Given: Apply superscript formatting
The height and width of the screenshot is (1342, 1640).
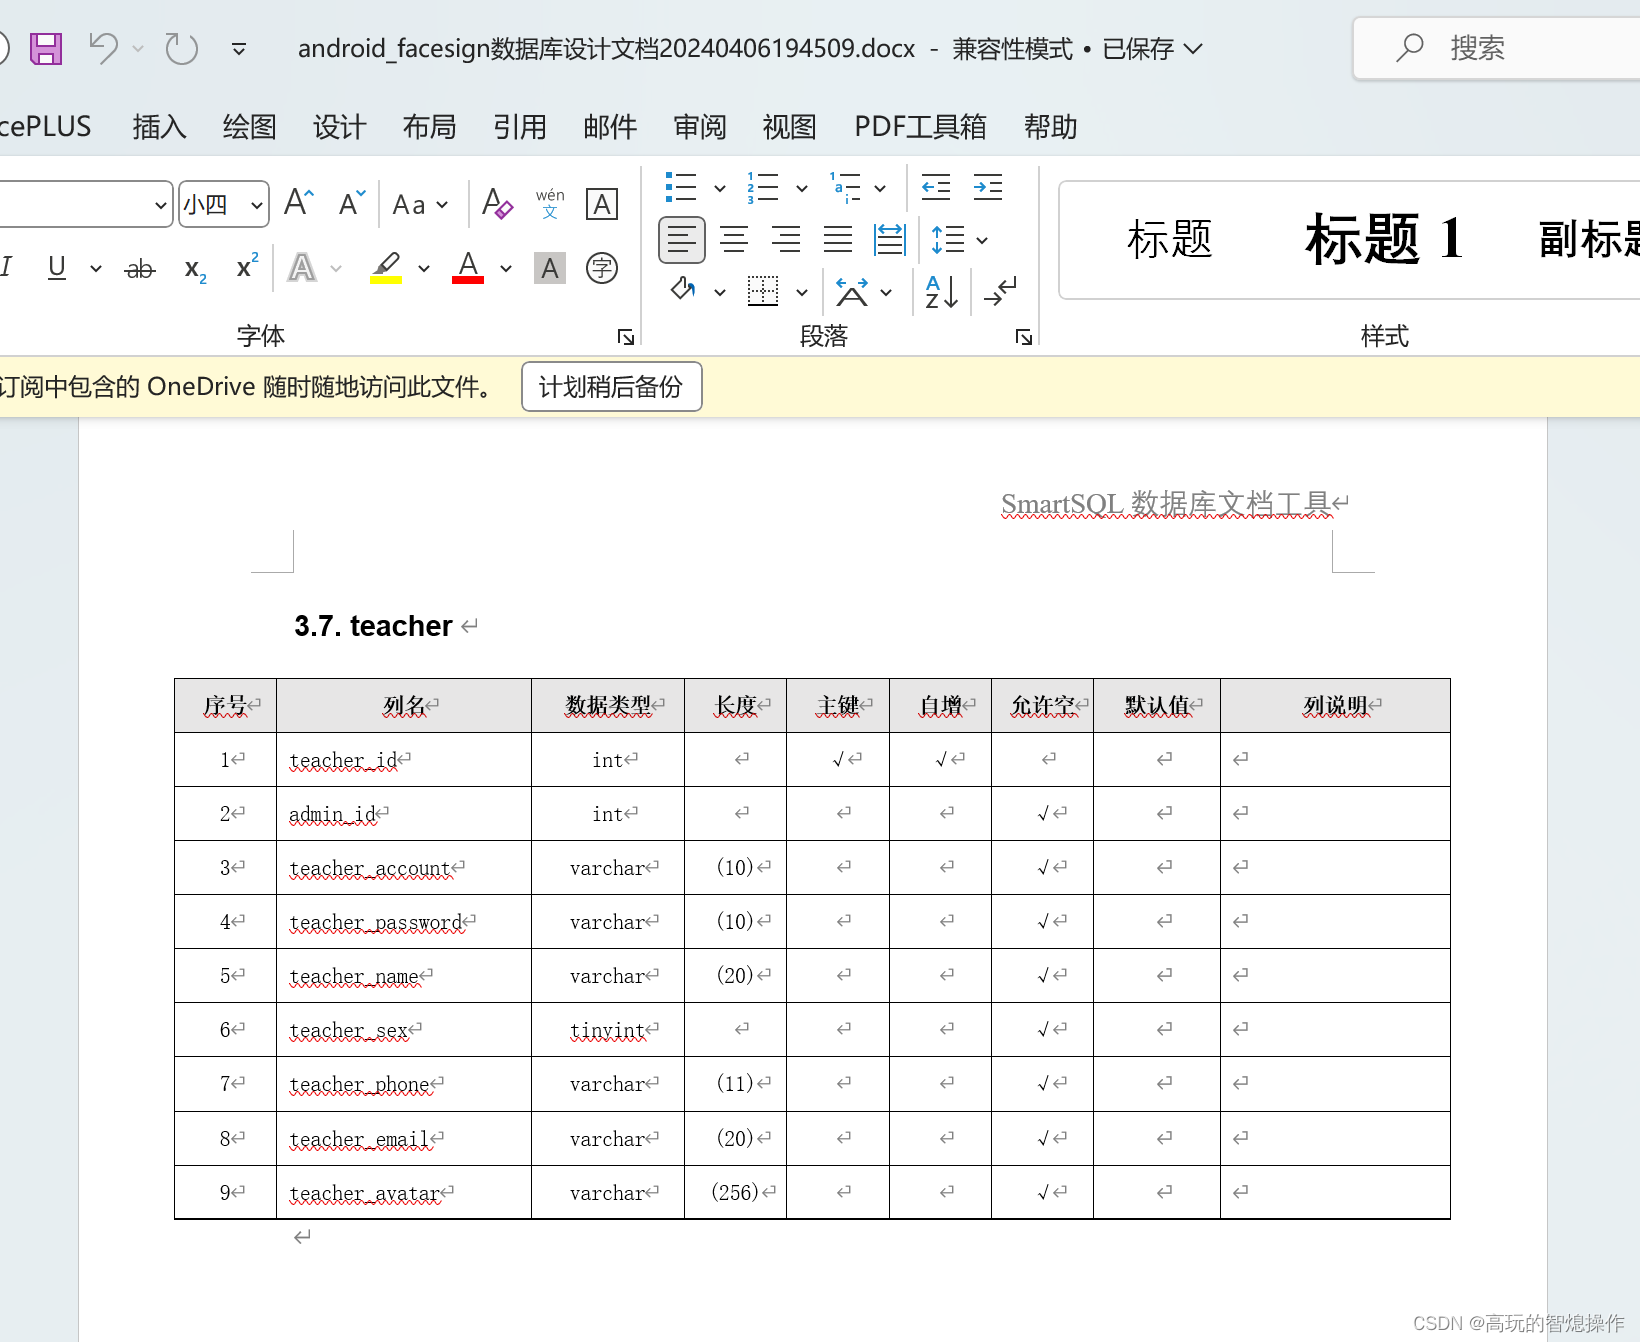Looking at the screenshot, I should pos(245,267).
